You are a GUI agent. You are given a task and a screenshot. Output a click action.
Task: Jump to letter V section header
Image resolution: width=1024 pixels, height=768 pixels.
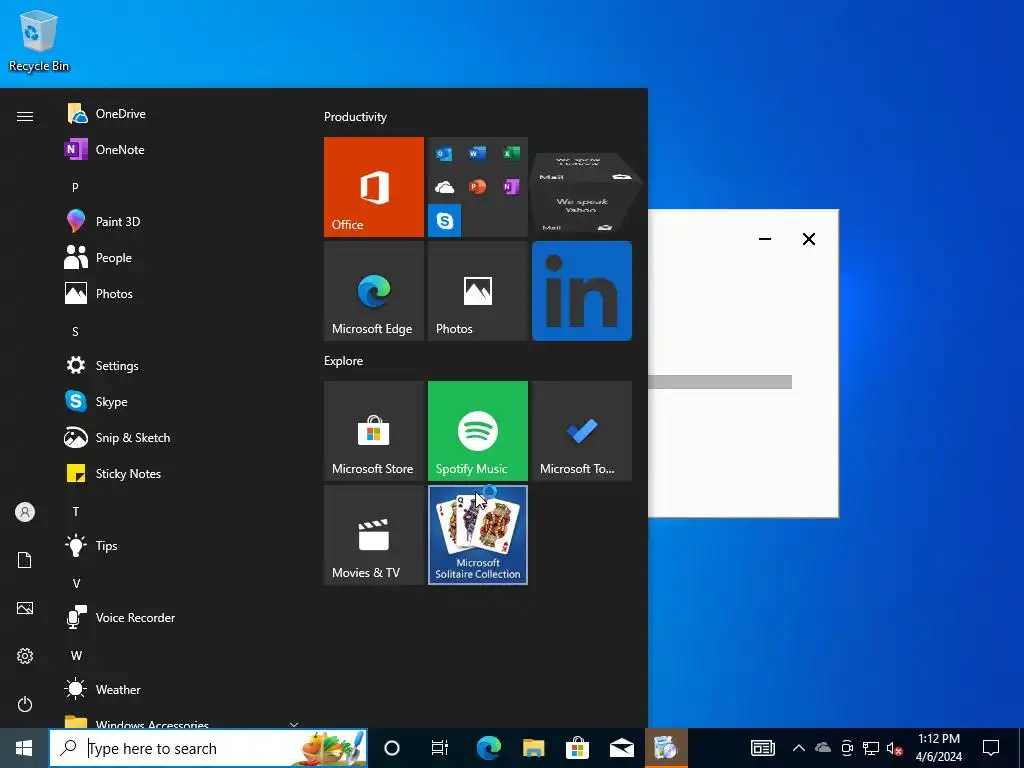pos(76,583)
